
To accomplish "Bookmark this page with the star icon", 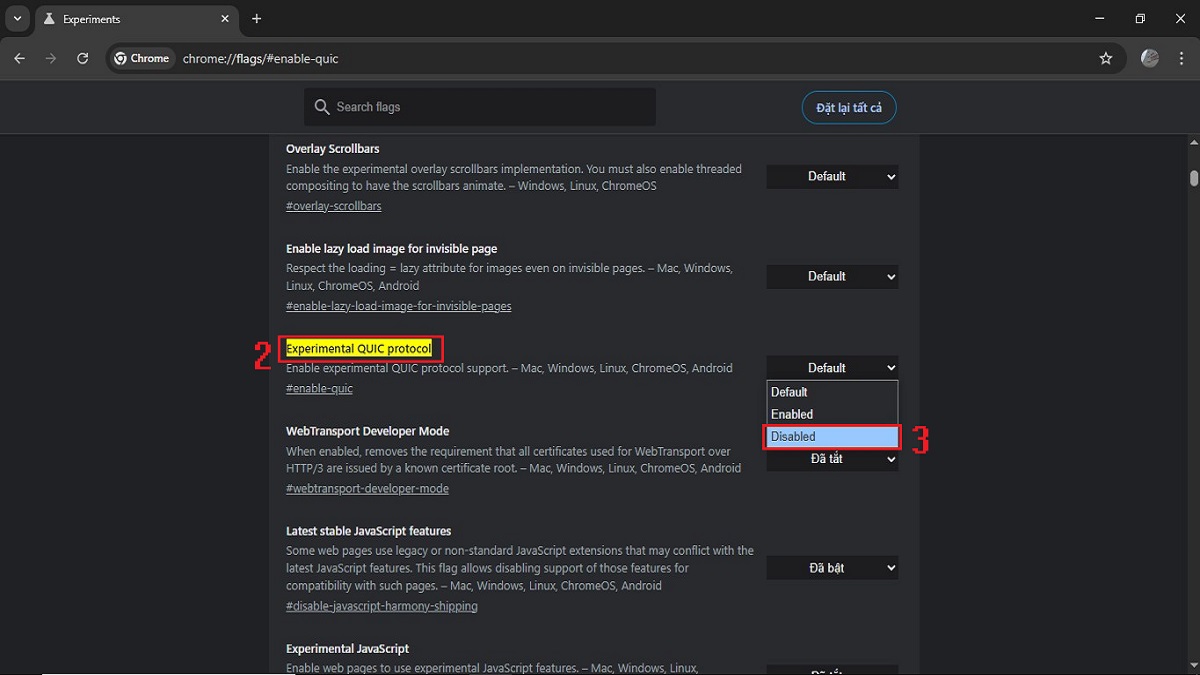I will [1106, 59].
